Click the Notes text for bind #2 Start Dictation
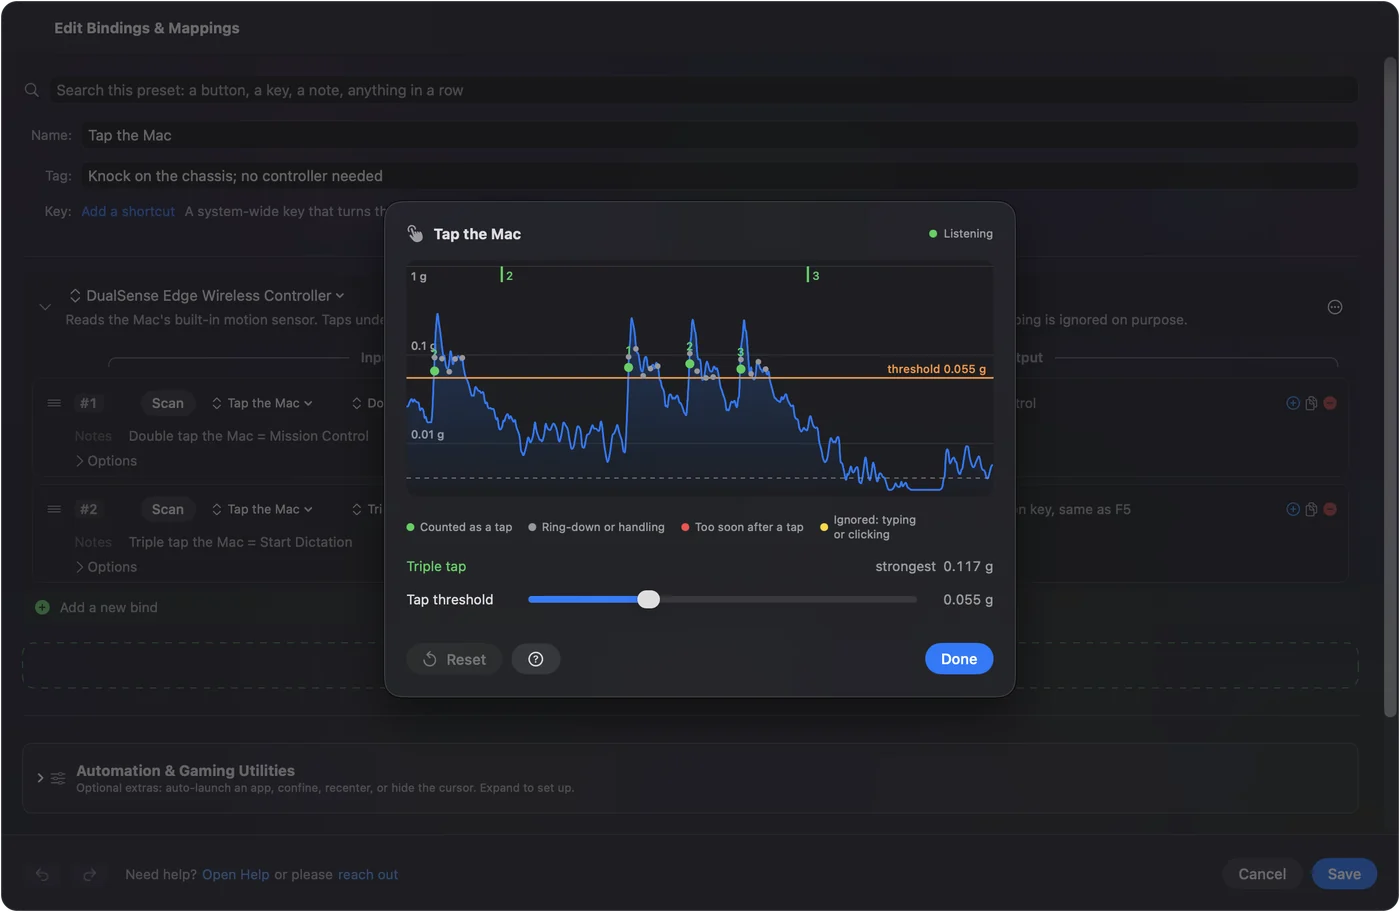1400x912 pixels. (x=240, y=542)
